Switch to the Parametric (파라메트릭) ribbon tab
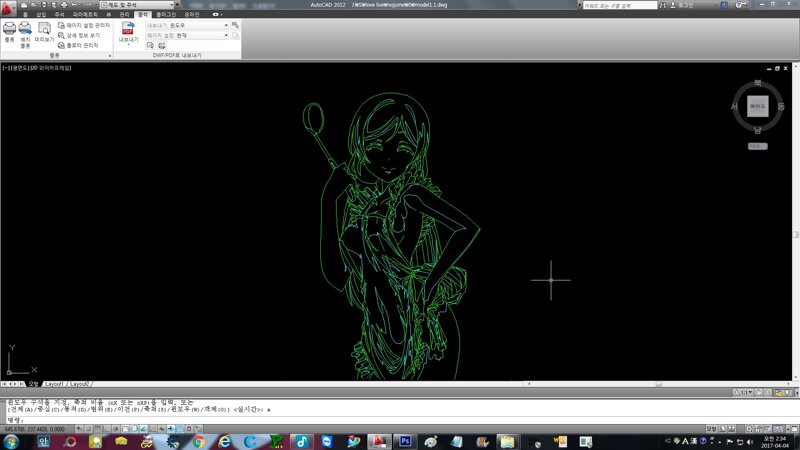800x450 pixels. pyautogui.click(x=85, y=14)
